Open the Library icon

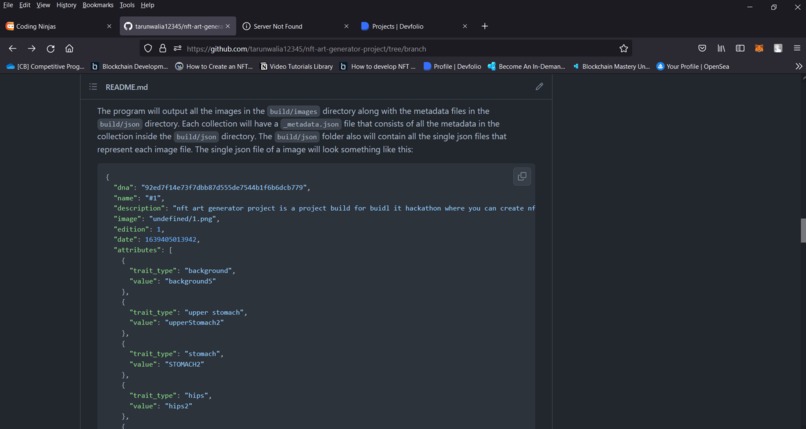[x=721, y=48]
